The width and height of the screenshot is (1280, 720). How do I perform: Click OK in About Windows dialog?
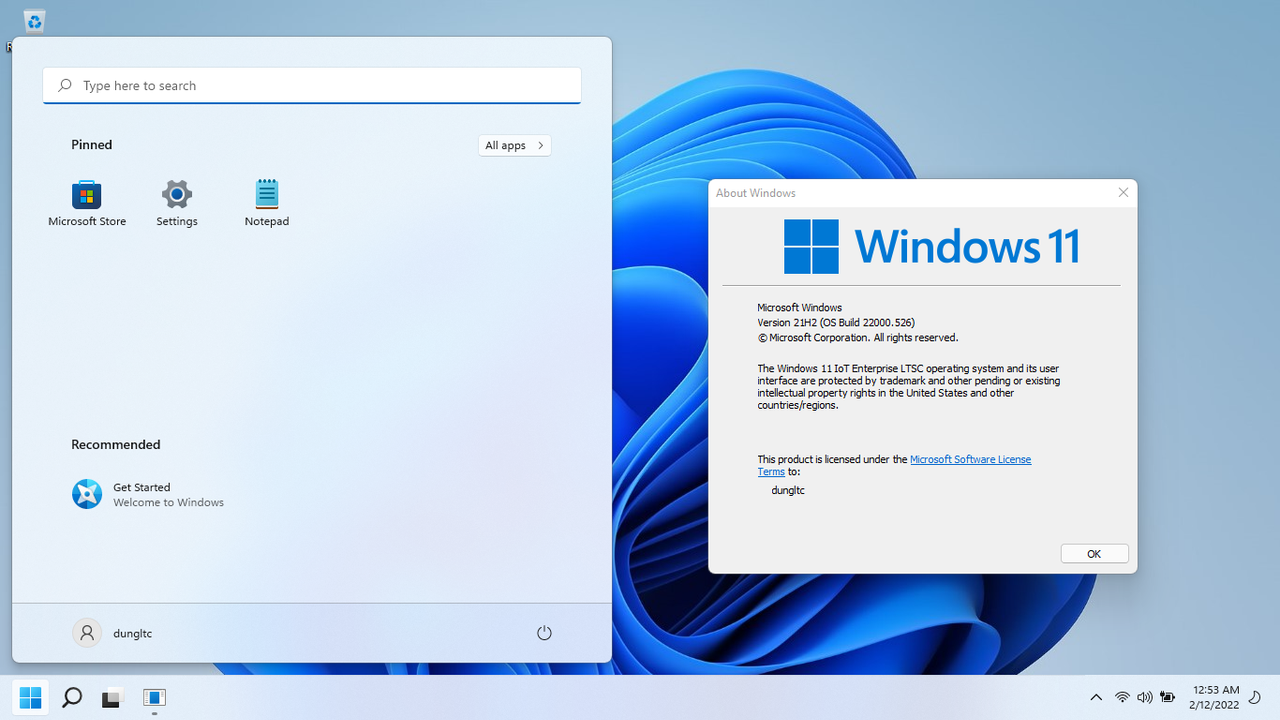[1094, 554]
